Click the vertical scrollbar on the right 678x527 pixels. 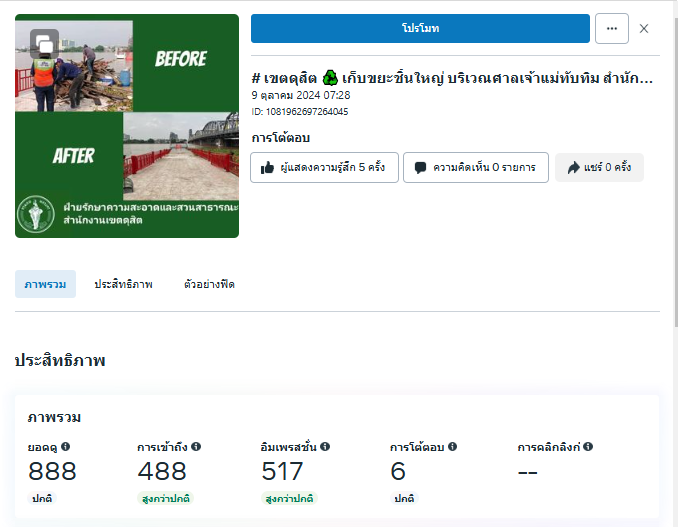tap(675, 173)
